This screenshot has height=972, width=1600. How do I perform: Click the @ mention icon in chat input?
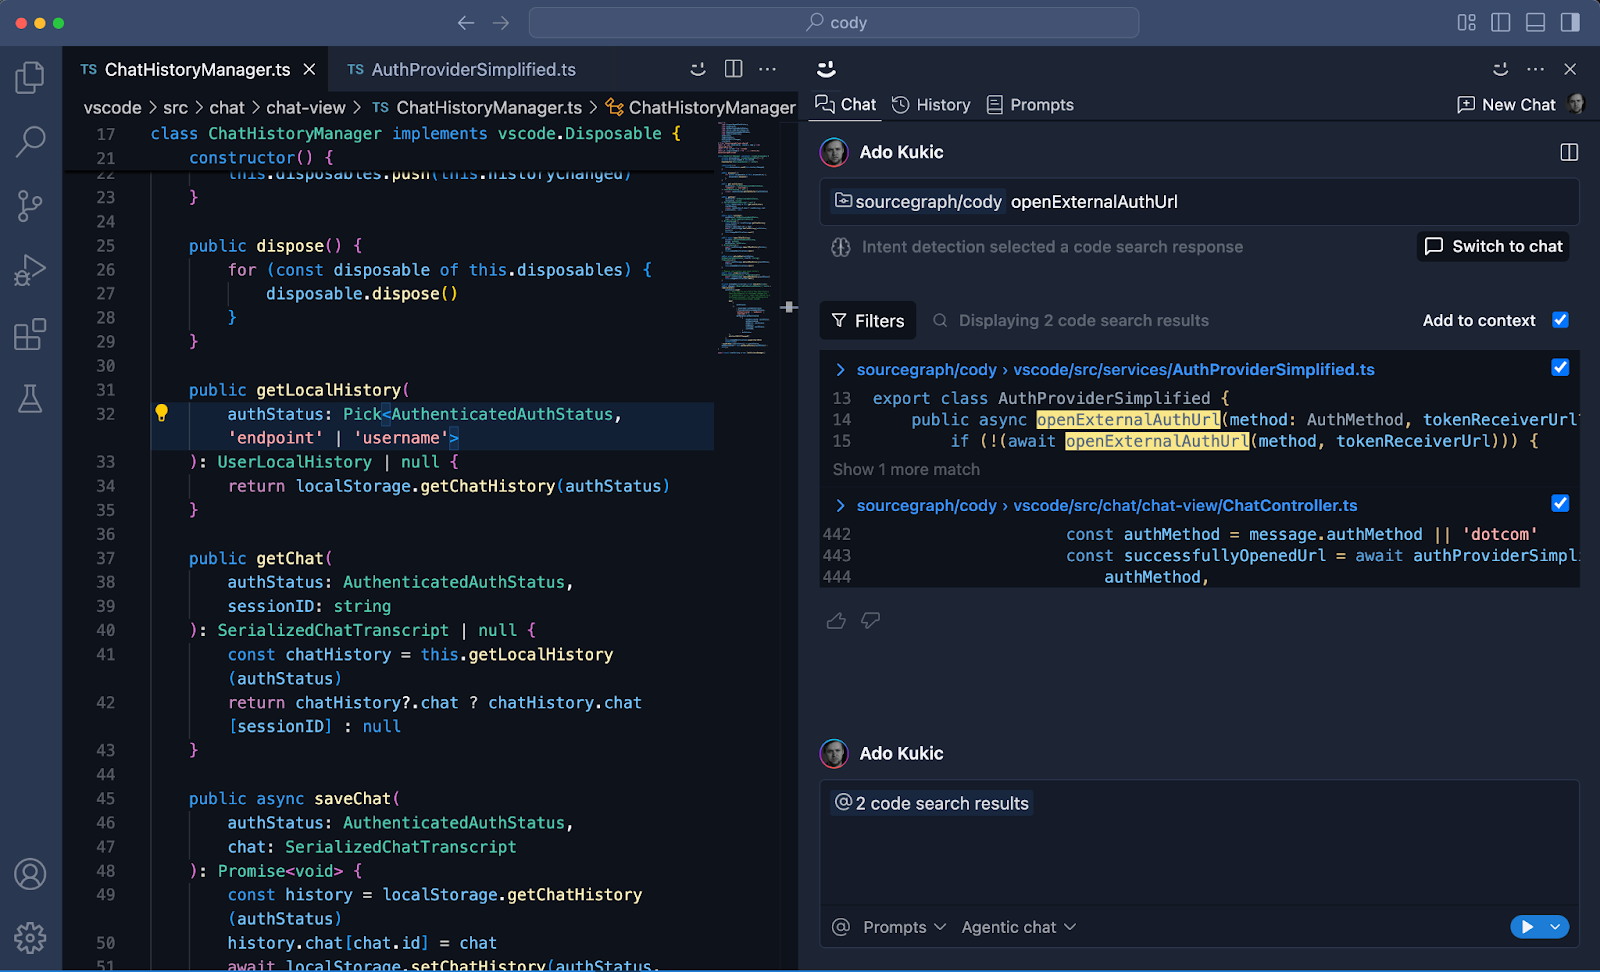(841, 927)
